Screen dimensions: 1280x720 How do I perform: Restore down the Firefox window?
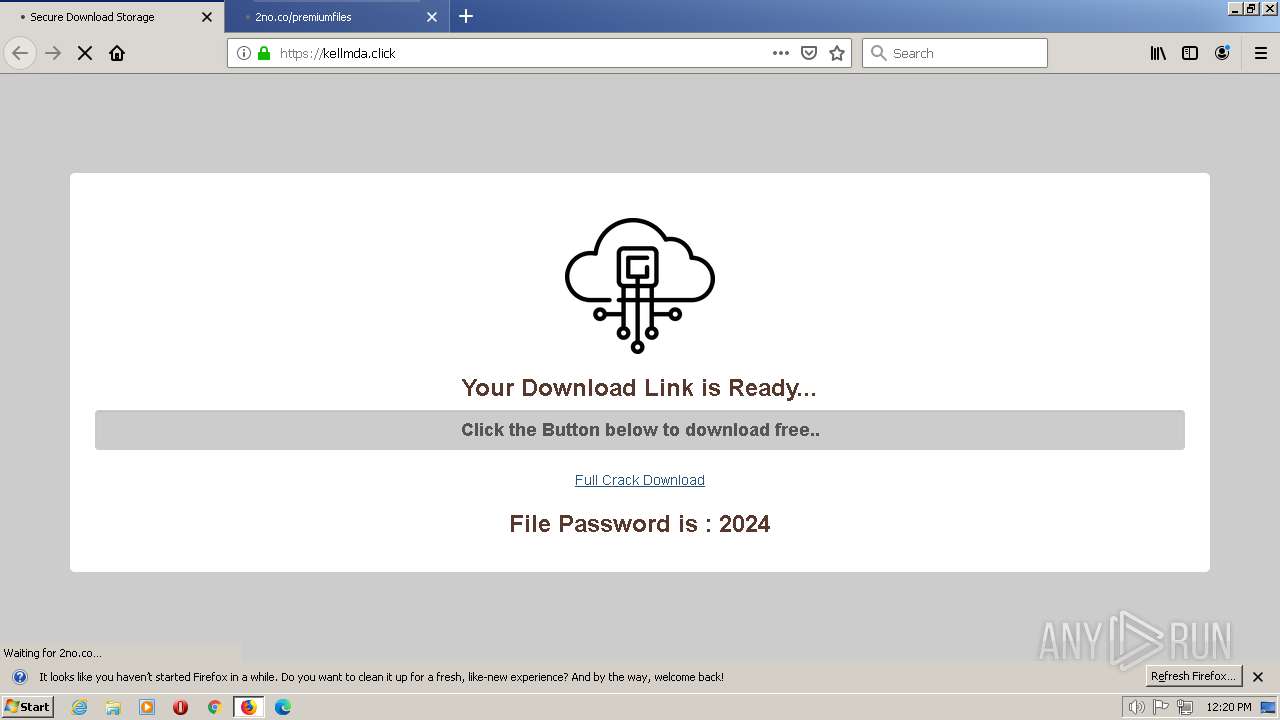(x=1251, y=8)
